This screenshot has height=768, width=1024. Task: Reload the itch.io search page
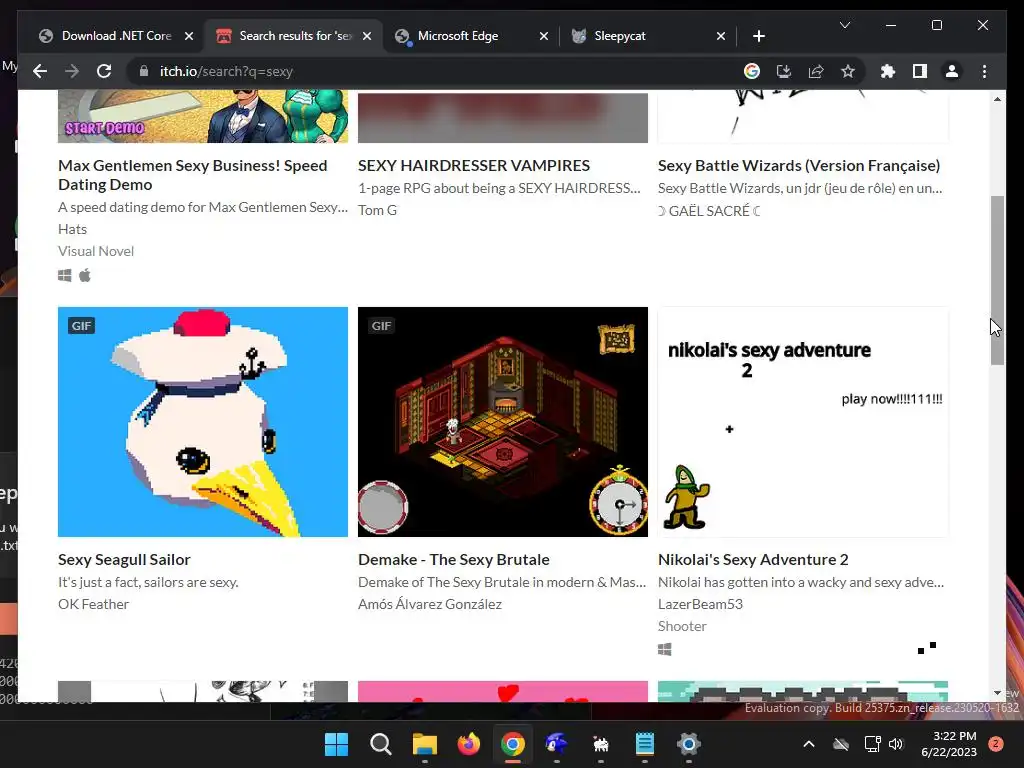point(104,71)
